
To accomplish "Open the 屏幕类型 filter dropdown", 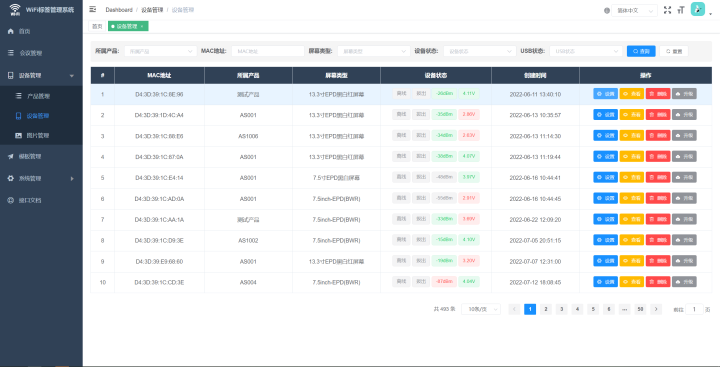I will pos(374,51).
